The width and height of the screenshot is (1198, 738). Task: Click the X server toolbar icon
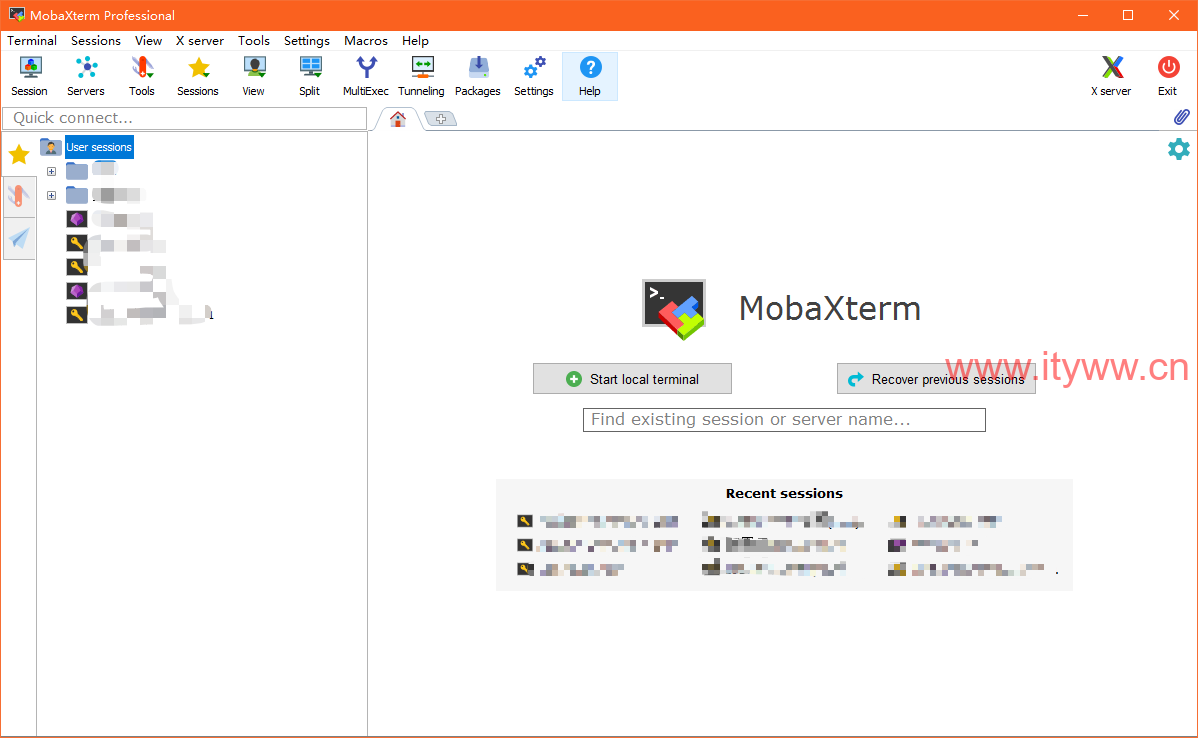click(1112, 76)
